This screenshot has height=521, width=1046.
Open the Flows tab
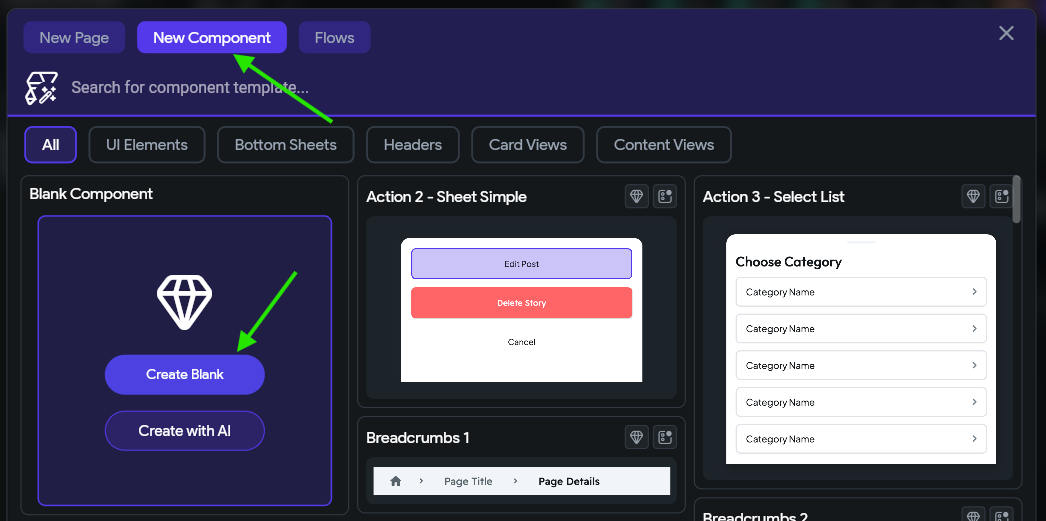pos(334,37)
